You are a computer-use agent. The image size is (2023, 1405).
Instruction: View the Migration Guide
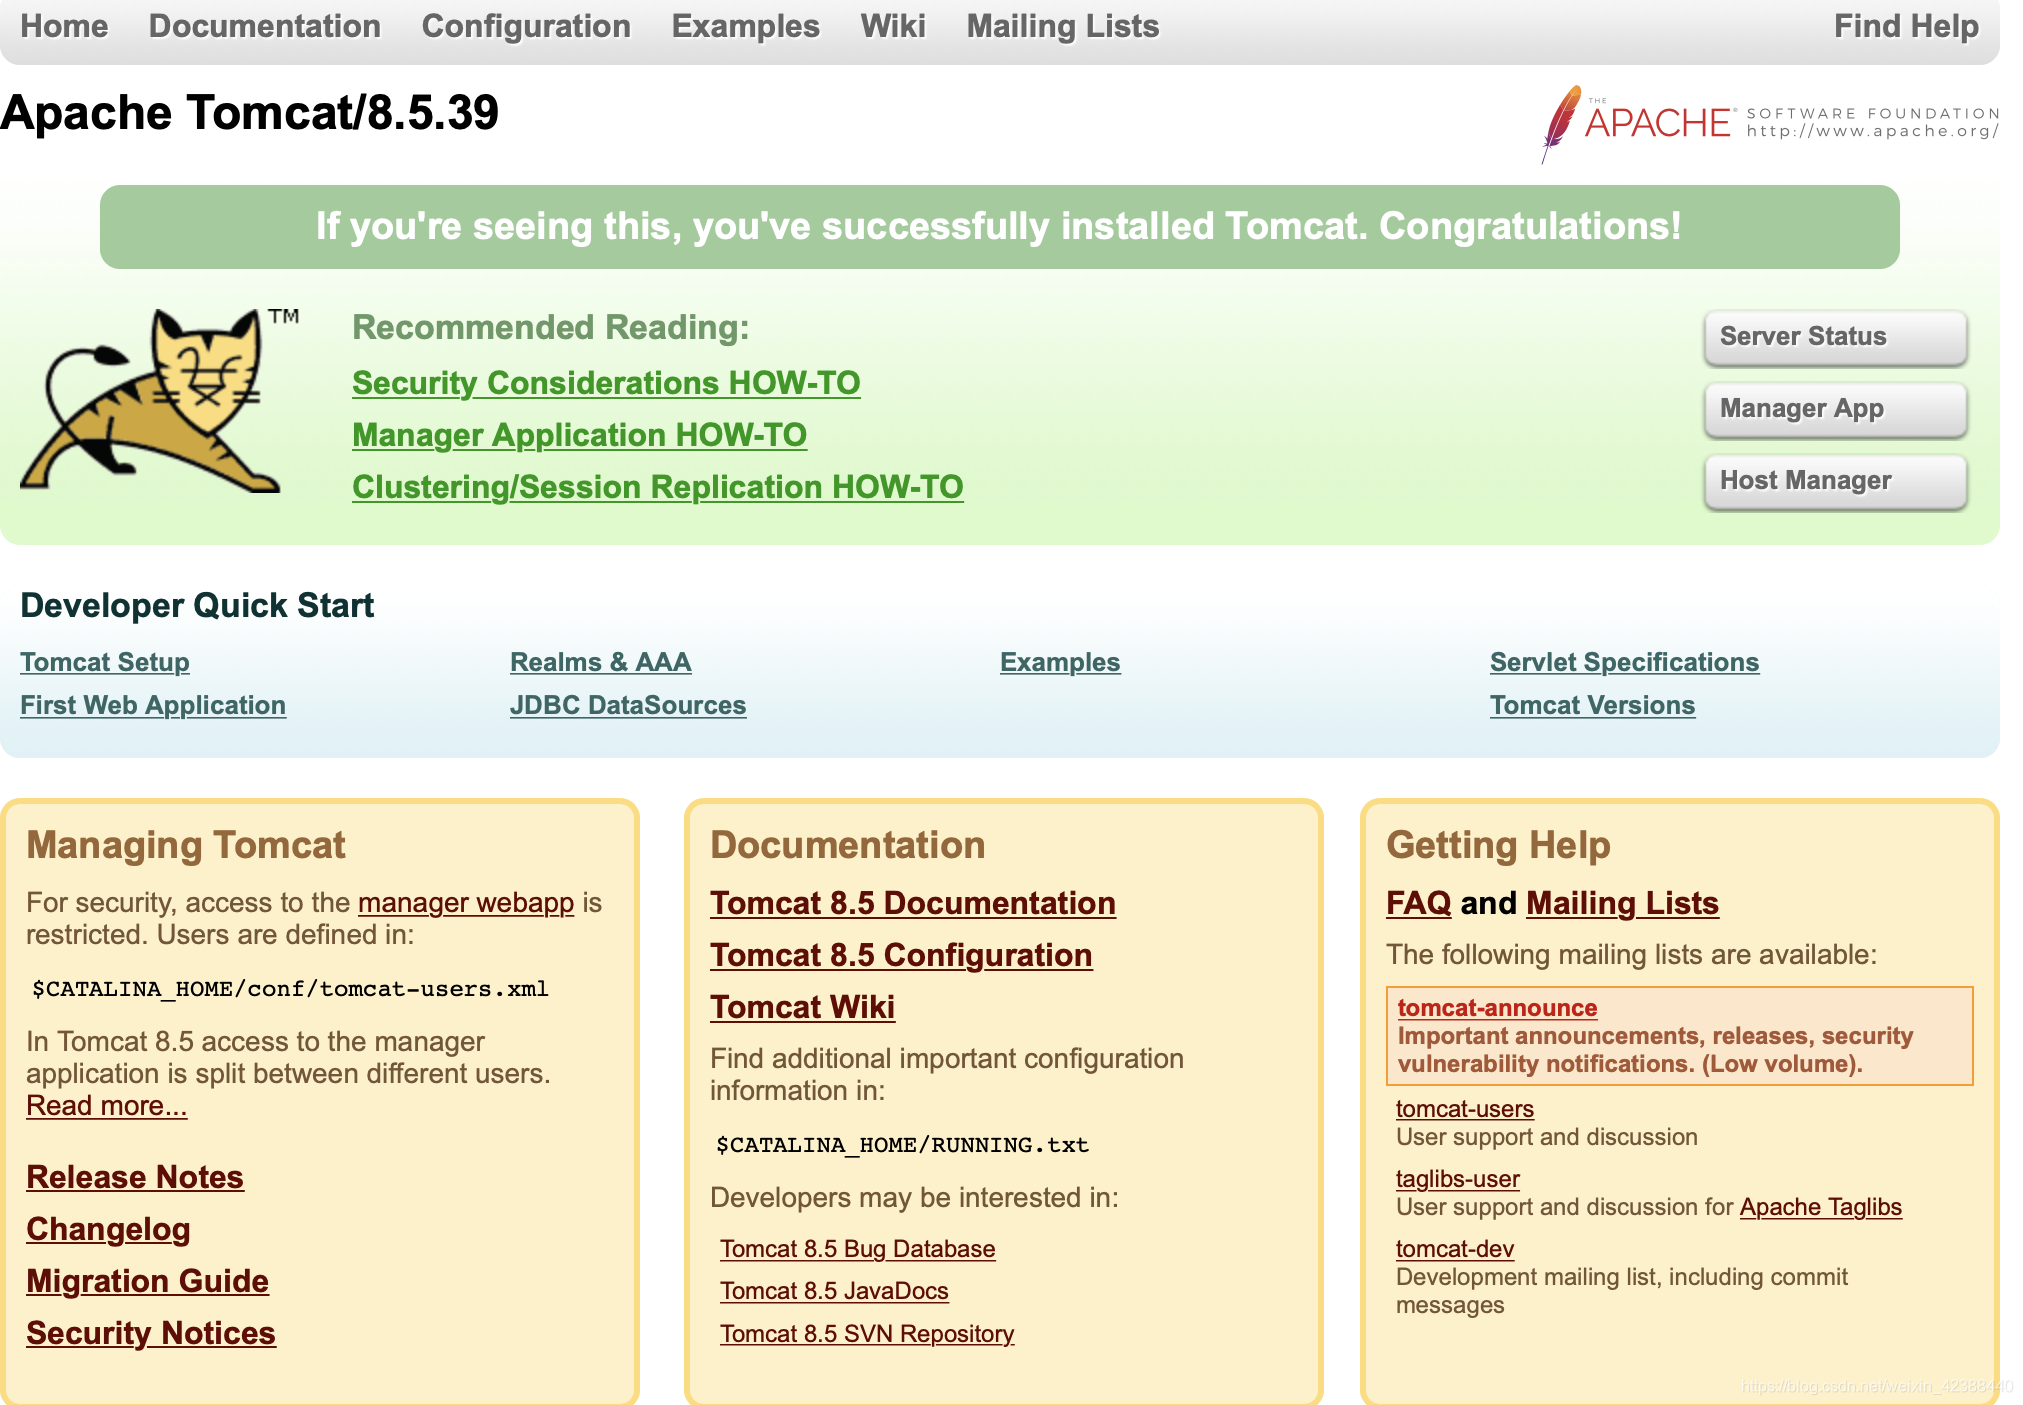tap(146, 1281)
